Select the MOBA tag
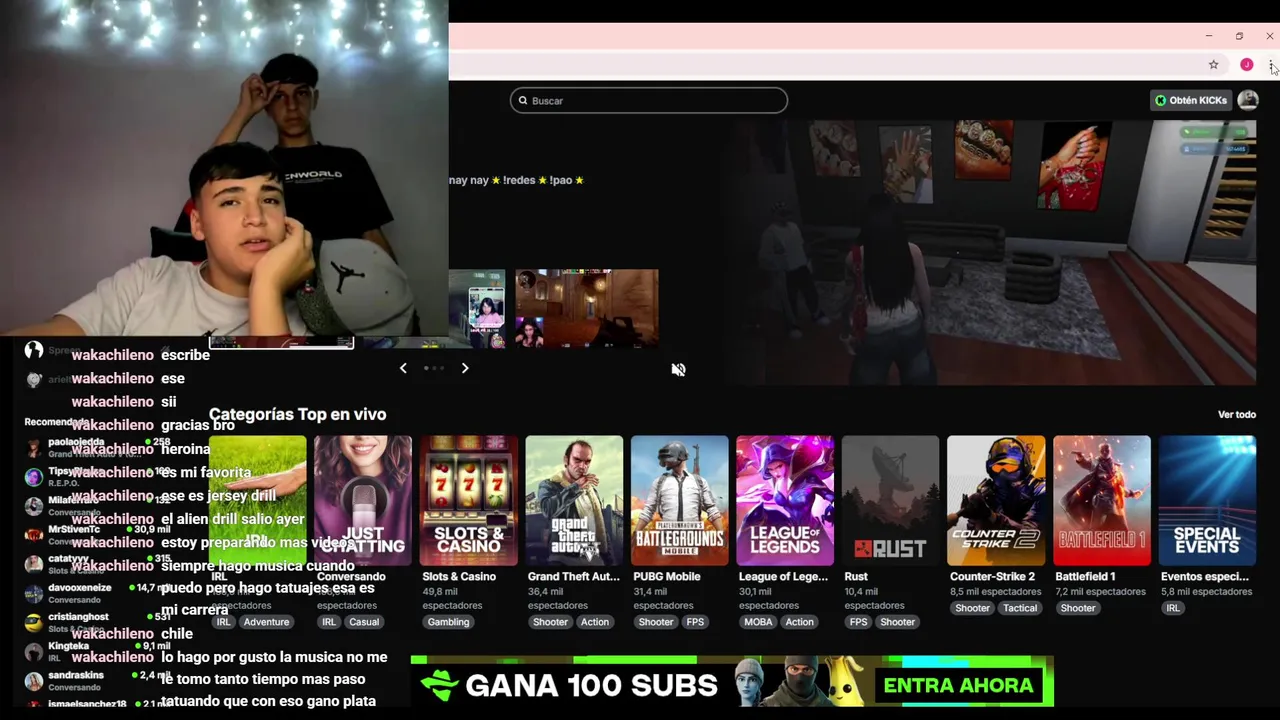The image size is (1280, 720). coord(758,622)
